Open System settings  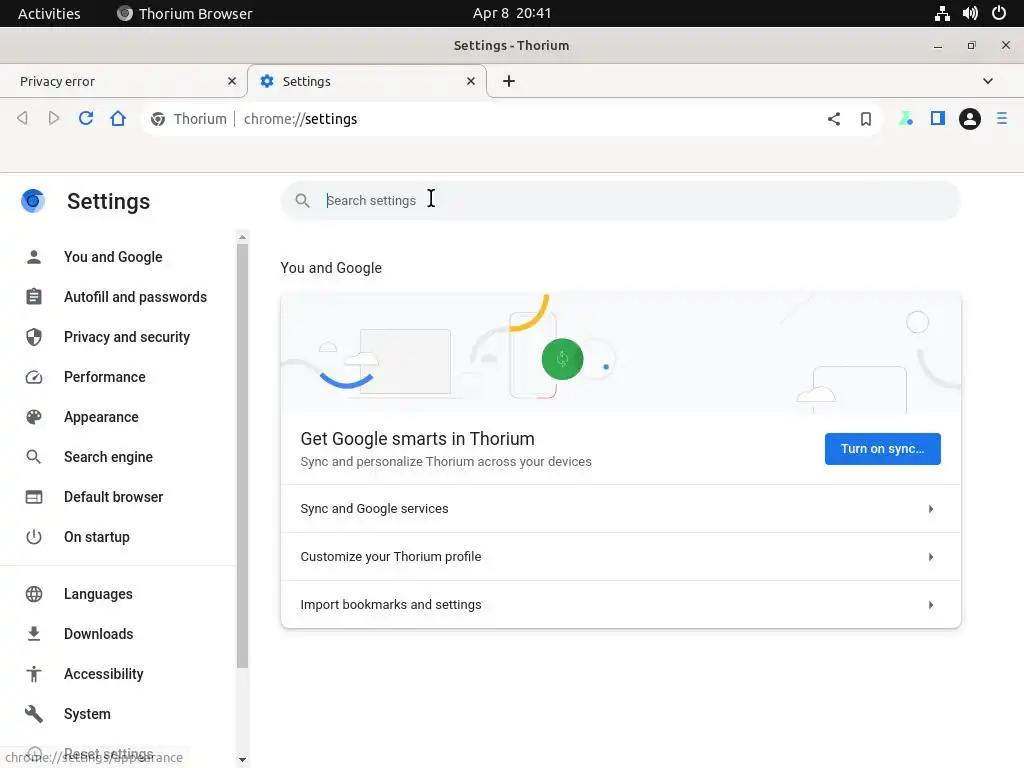87,714
